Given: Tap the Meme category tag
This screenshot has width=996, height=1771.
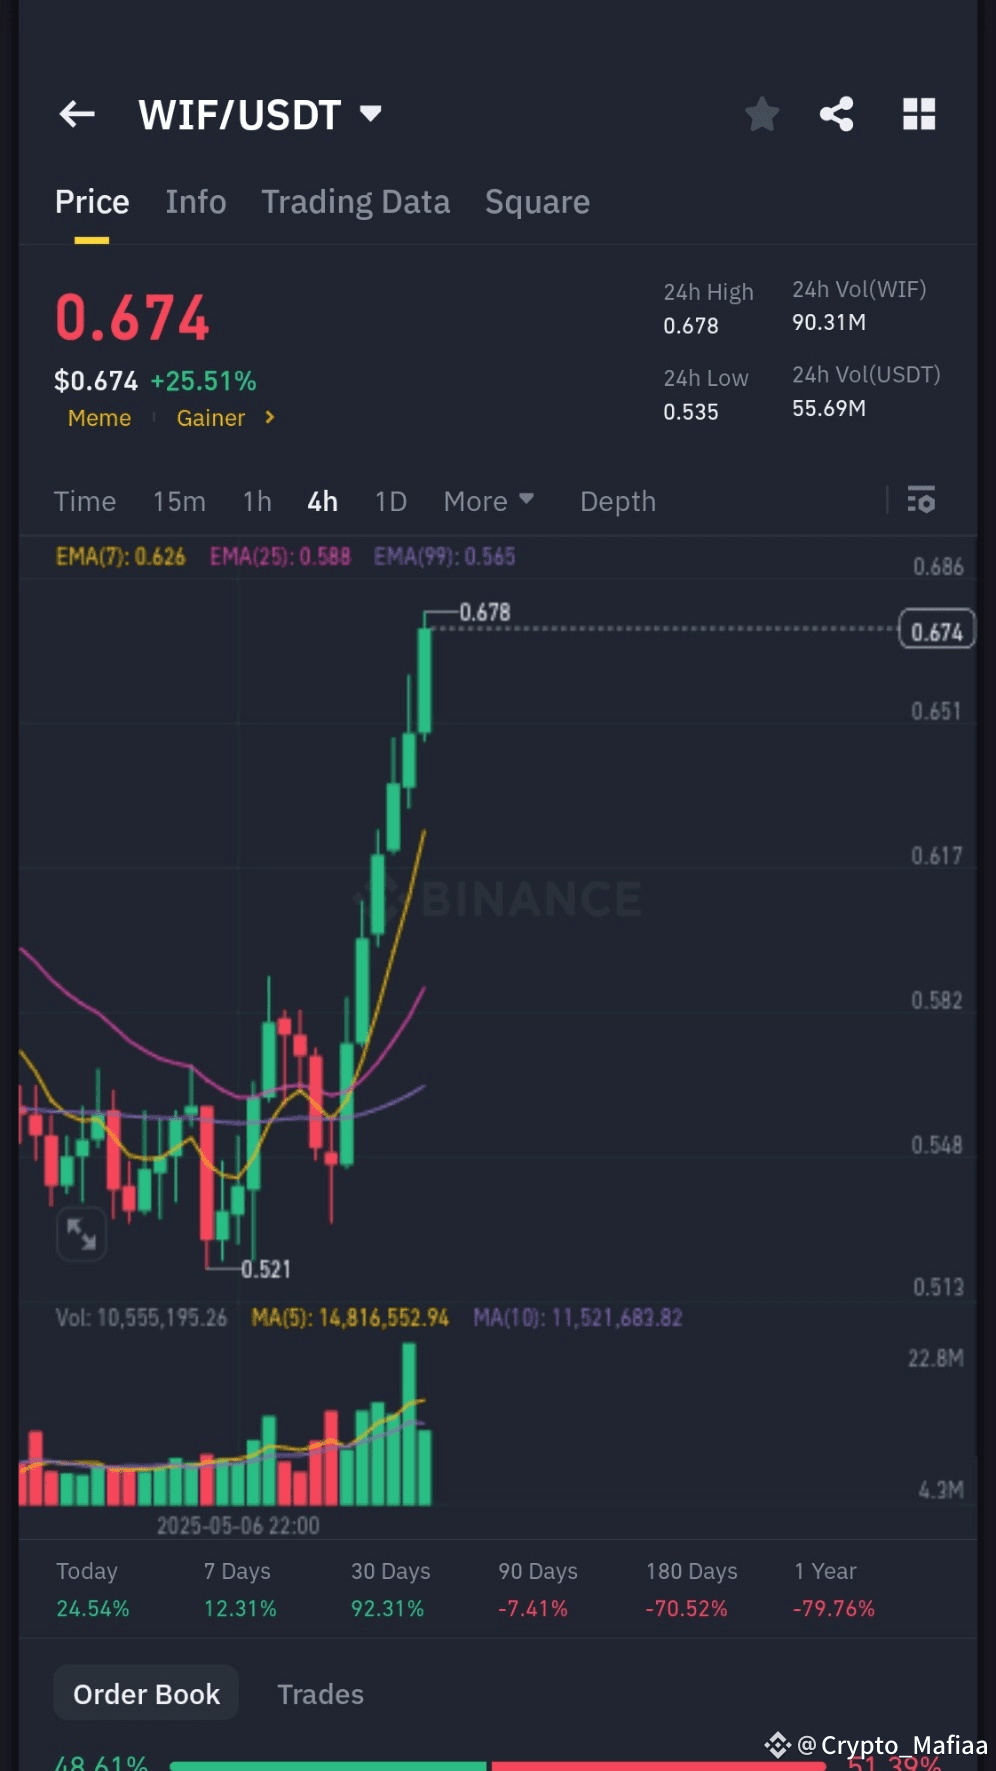Looking at the screenshot, I should coord(99,418).
